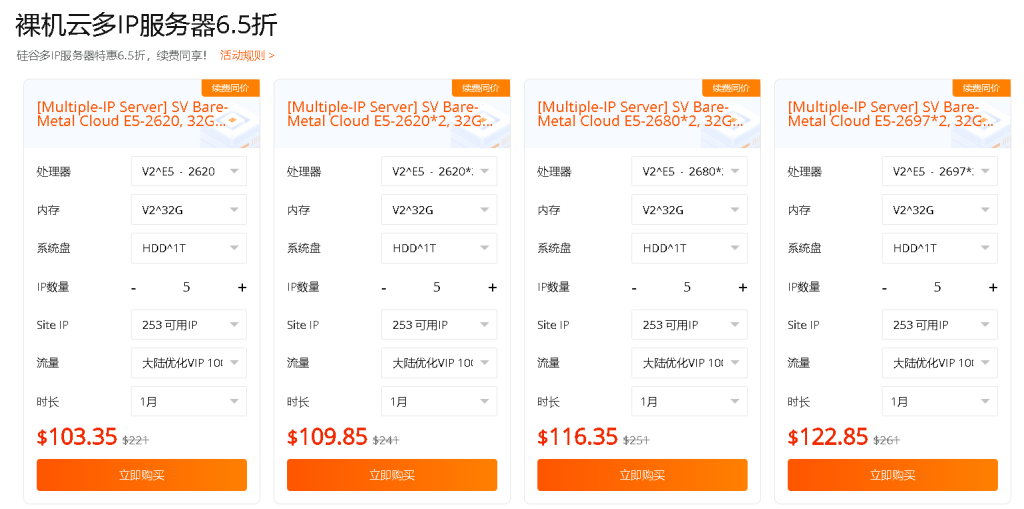Click minus for IP数量 on E5-2680*2 card

(634, 288)
